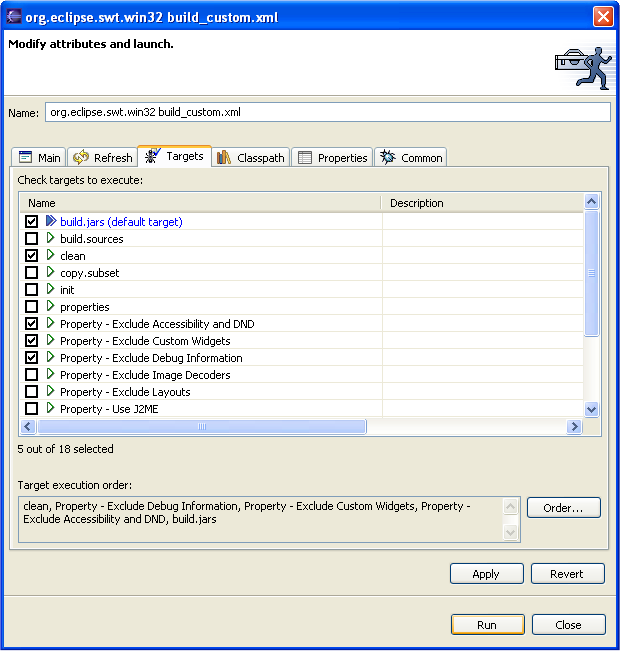Click the Refresh tab arrows icon
Image resolution: width=620 pixels, height=651 pixels.
(81, 157)
